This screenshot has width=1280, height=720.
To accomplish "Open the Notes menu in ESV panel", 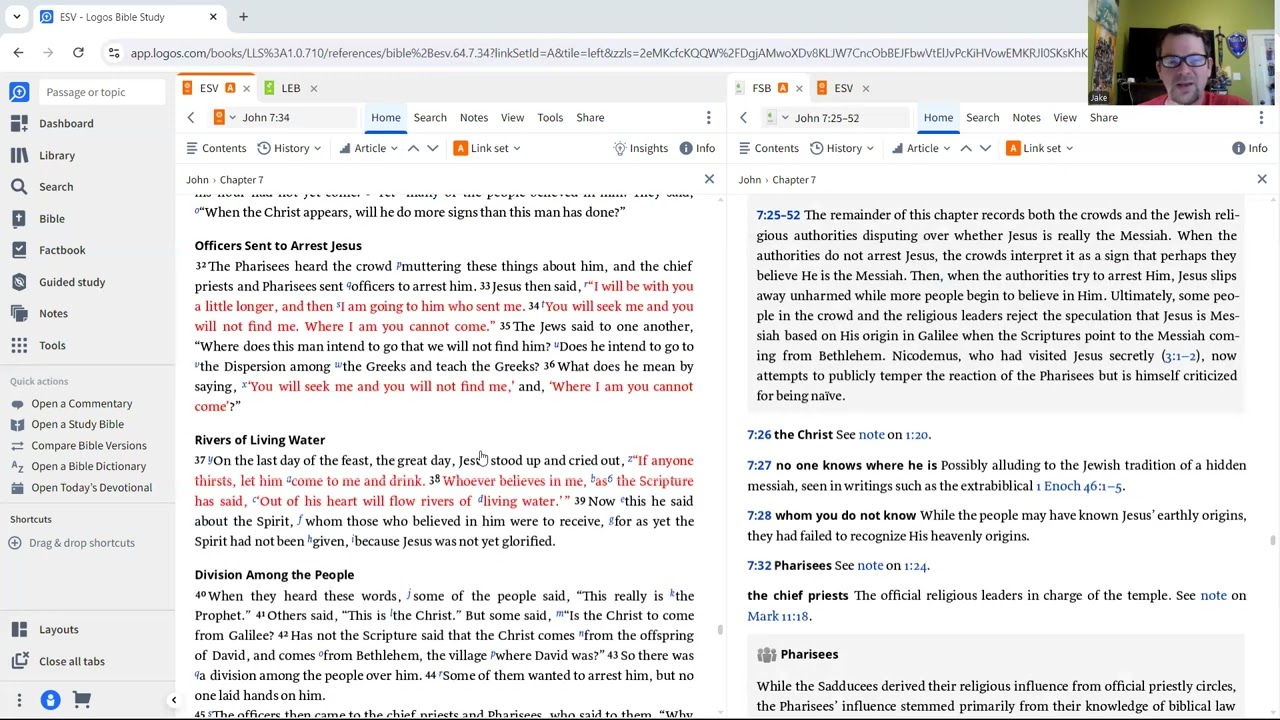I will [x=473, y=118].
